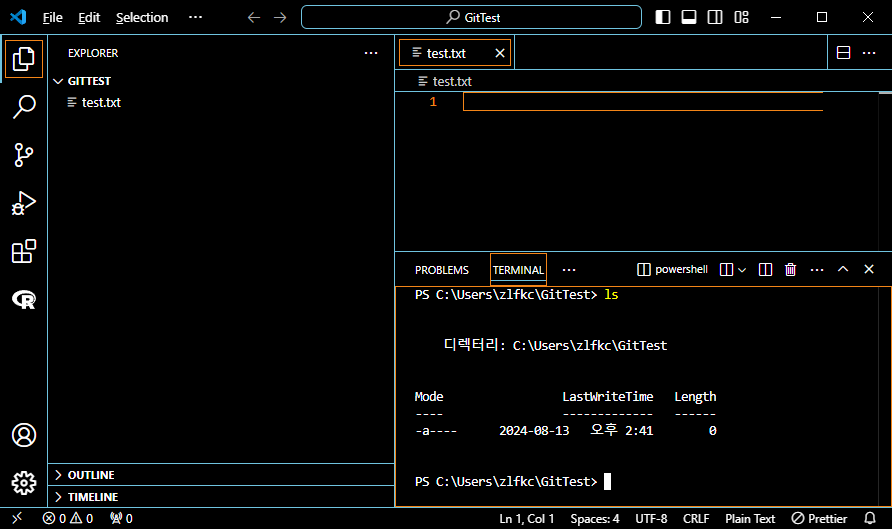Open terminal panel more actions

coord(817,270)
